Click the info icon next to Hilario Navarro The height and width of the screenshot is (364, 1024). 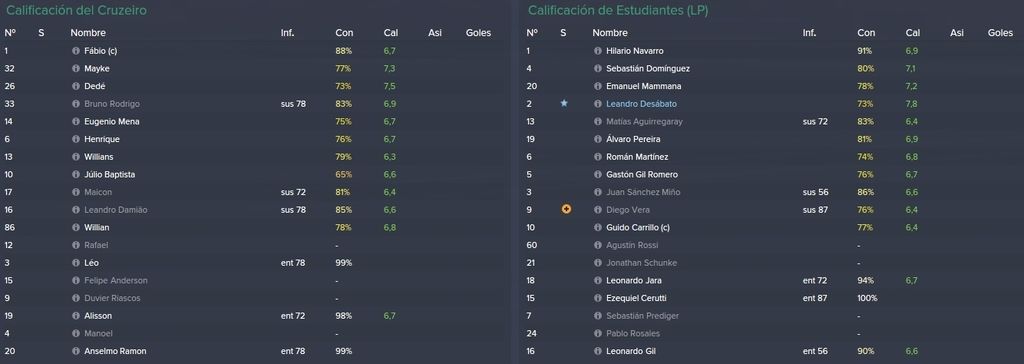pyautogui.click(x=598, y=51)
